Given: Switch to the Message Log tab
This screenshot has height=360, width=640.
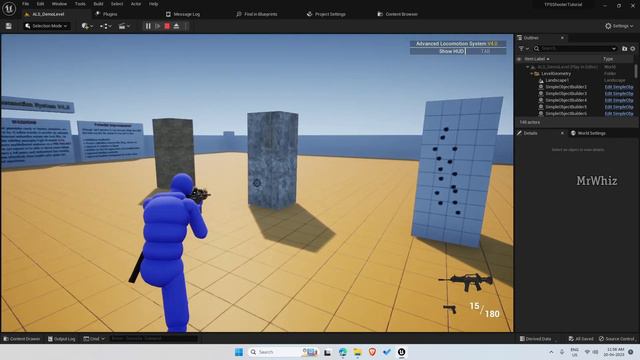Looking at the screenshot, I should (x=183, y=14).
